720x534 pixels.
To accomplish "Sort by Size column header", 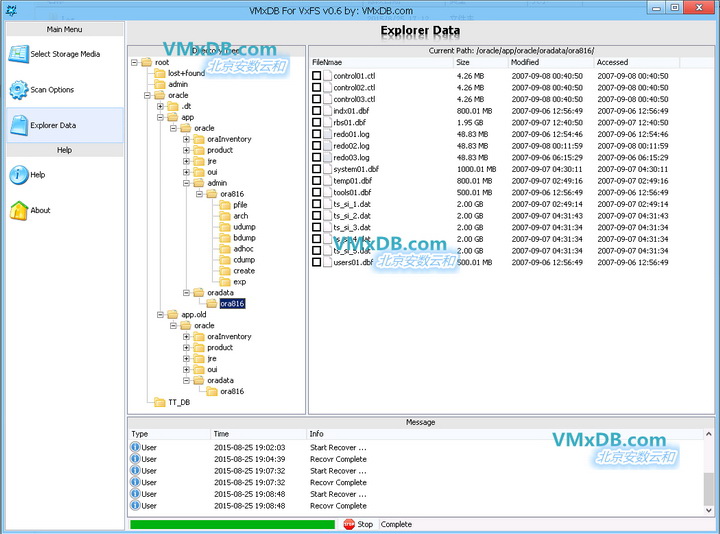I will click(x=481, y=62).
